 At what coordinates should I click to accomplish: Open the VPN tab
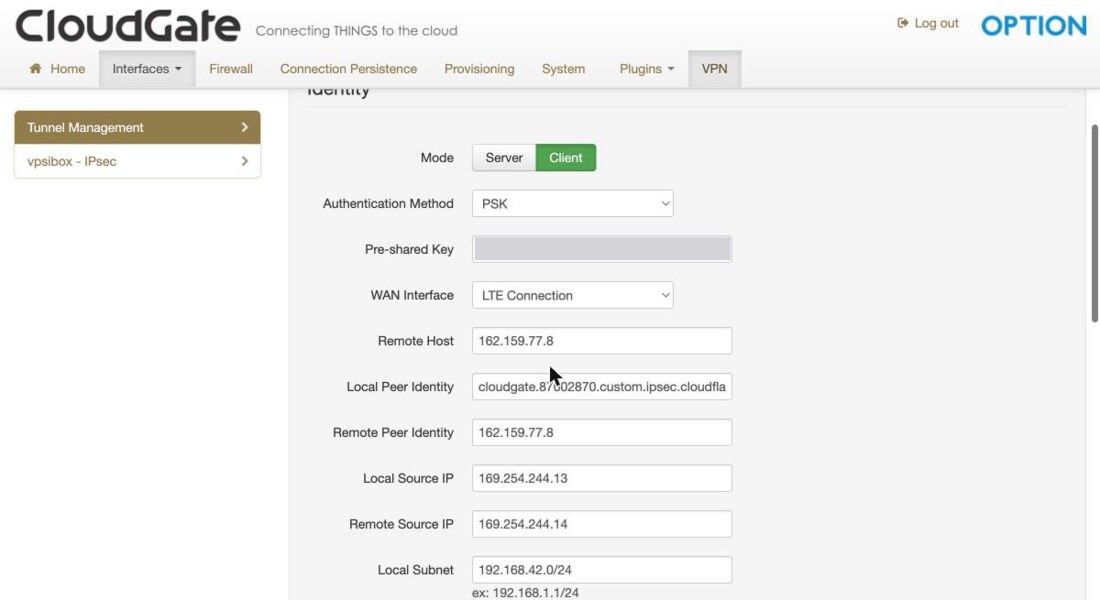click(714, 69)
